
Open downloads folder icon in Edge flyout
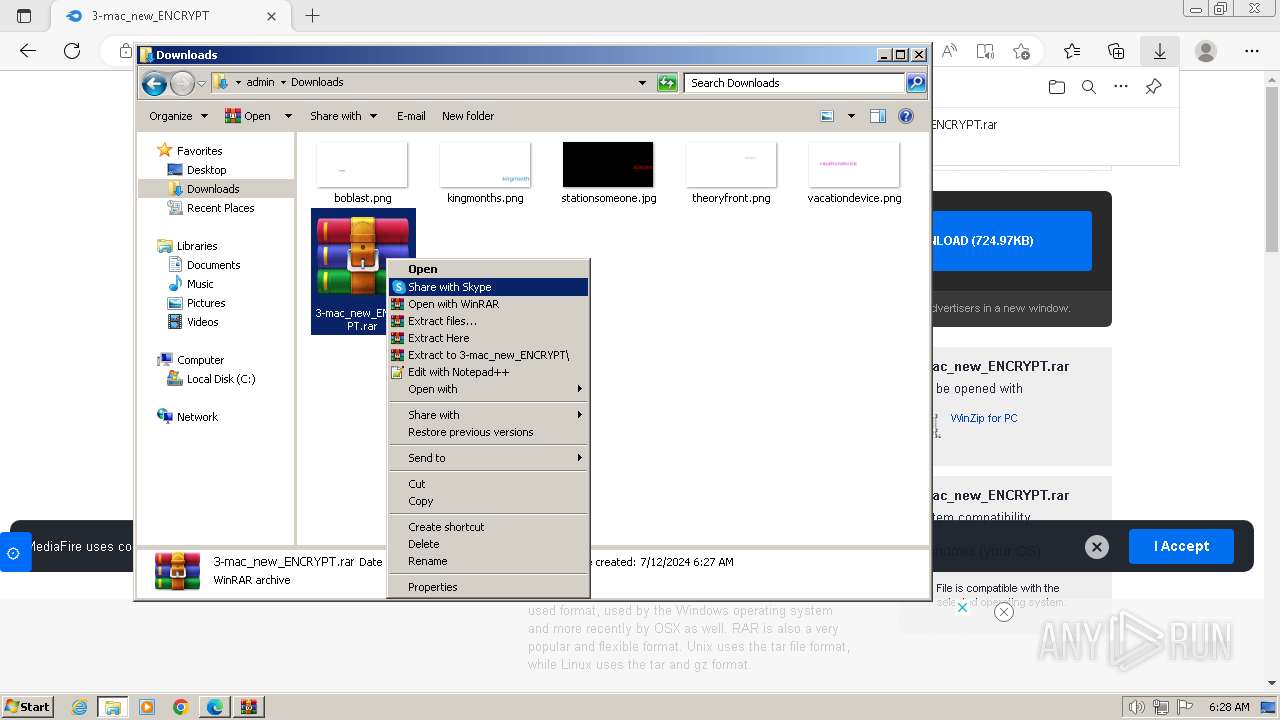pyautogui.click(x=1057, y=87)
